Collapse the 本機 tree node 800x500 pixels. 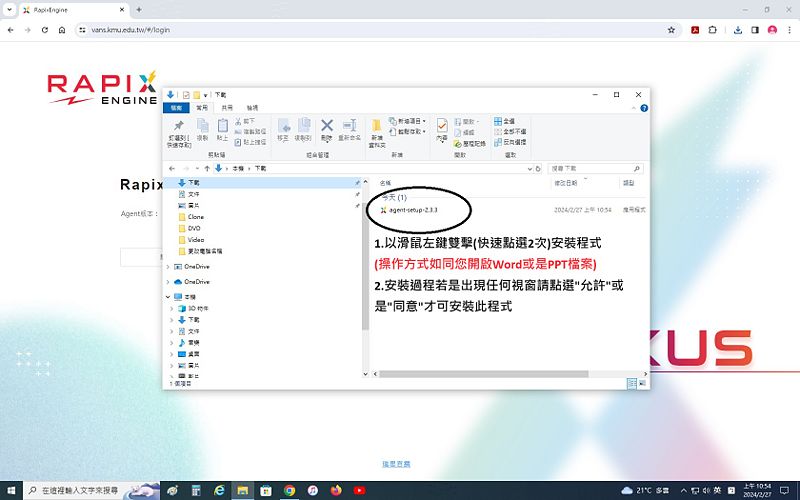168,297
